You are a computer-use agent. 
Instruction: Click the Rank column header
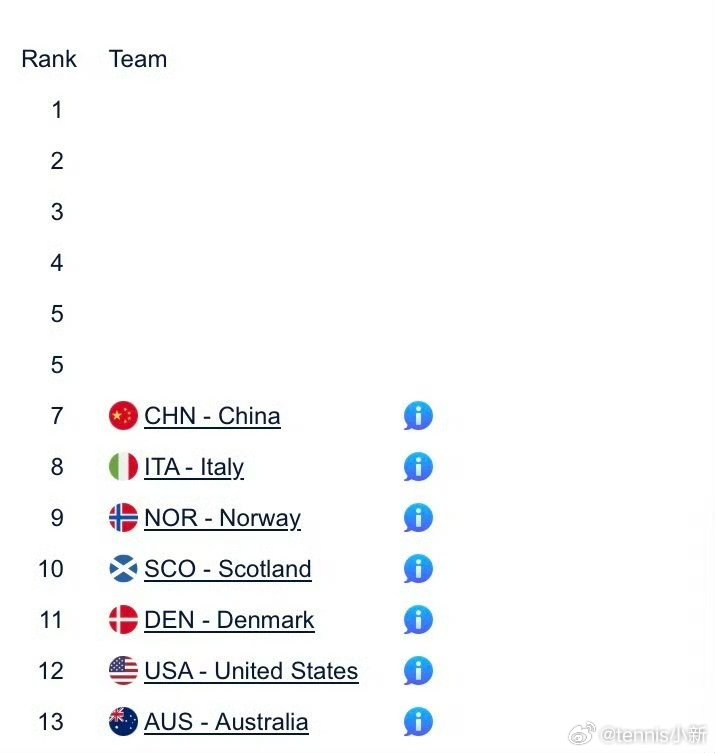coord(49,59)
